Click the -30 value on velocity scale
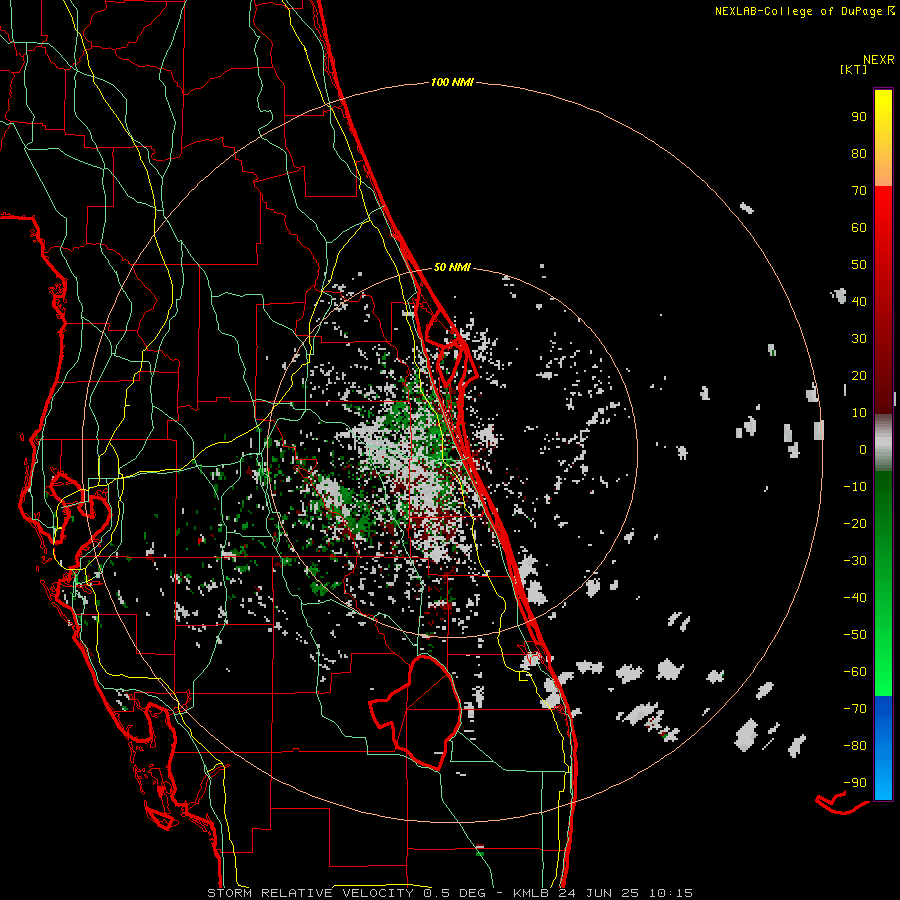Screen dimensions: 900x900 tap(855, 561)
